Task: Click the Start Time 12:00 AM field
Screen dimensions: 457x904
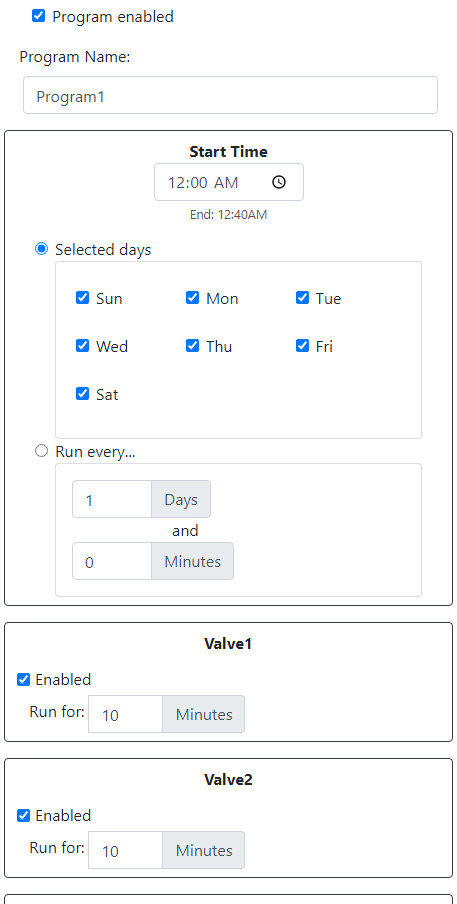Action: coord(229,182)
